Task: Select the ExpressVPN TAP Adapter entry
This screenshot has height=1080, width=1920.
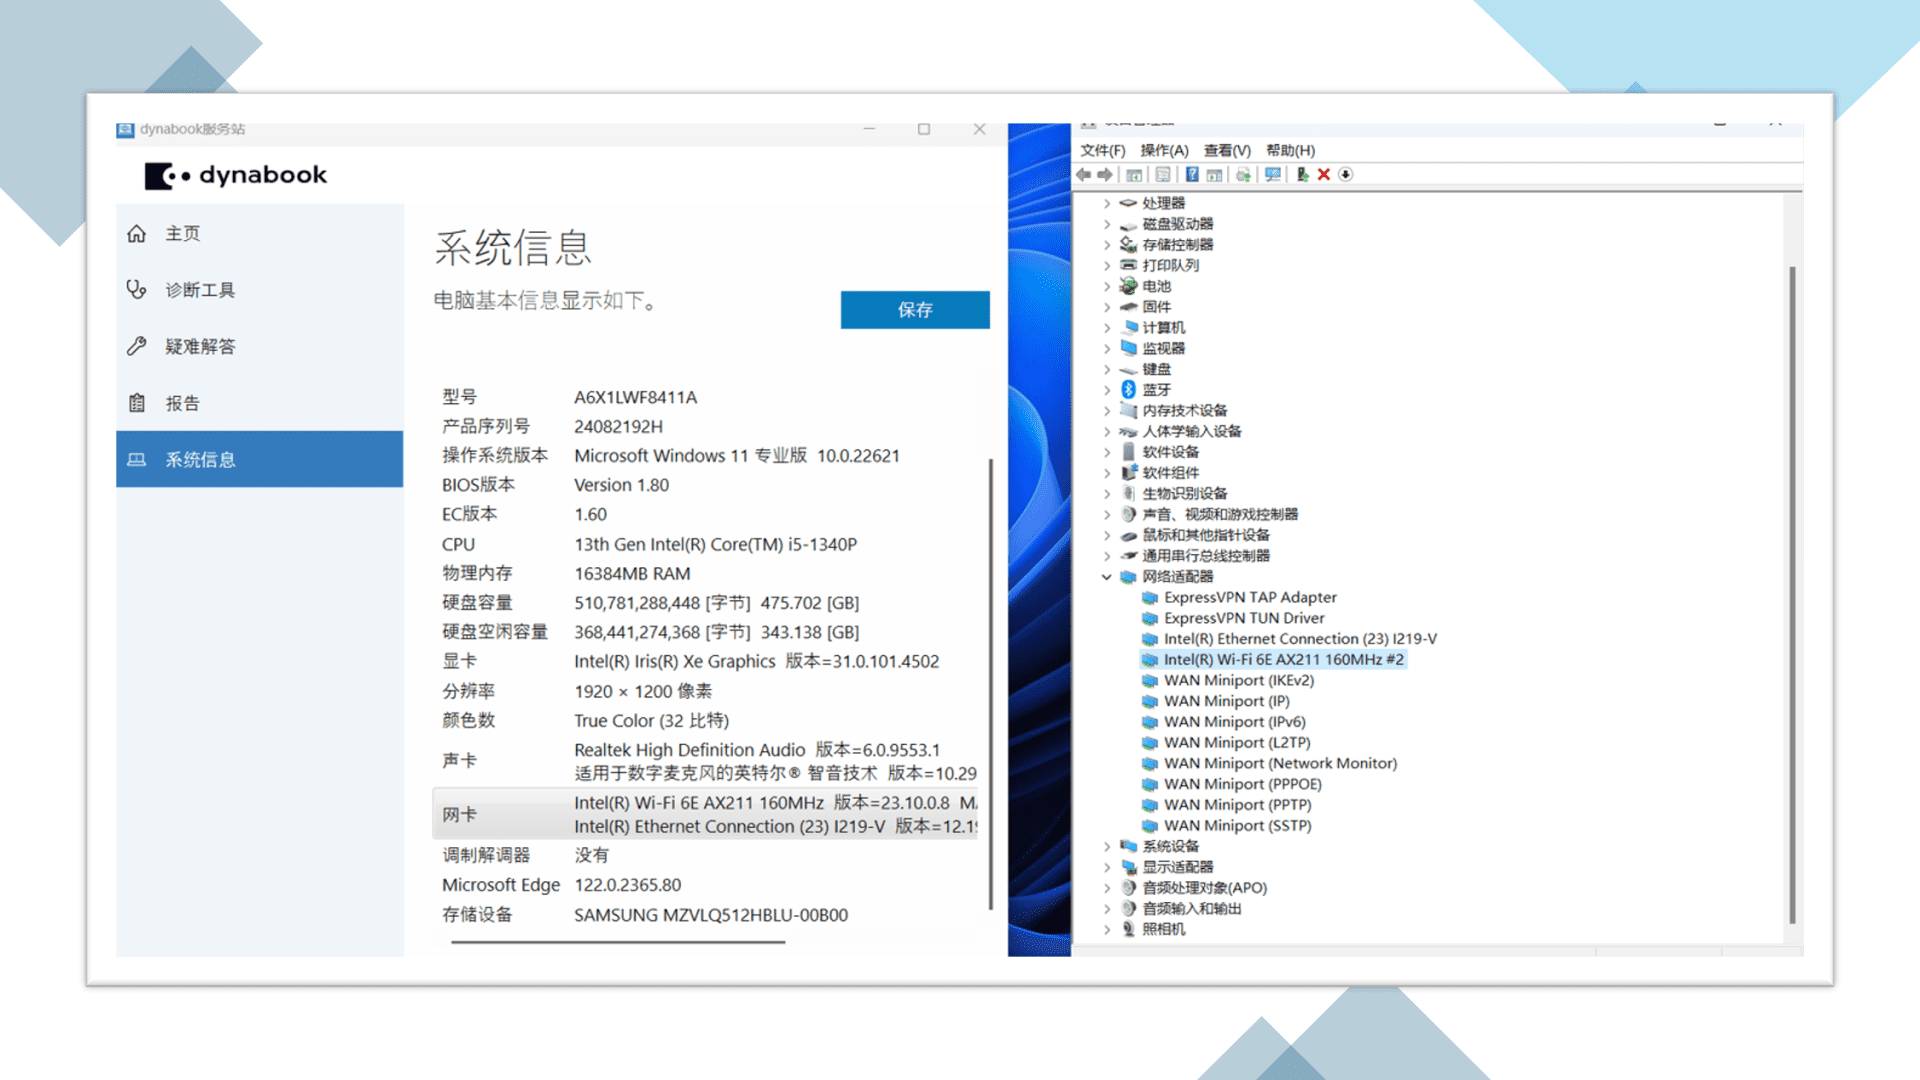Action: [x=1249, y=597]
